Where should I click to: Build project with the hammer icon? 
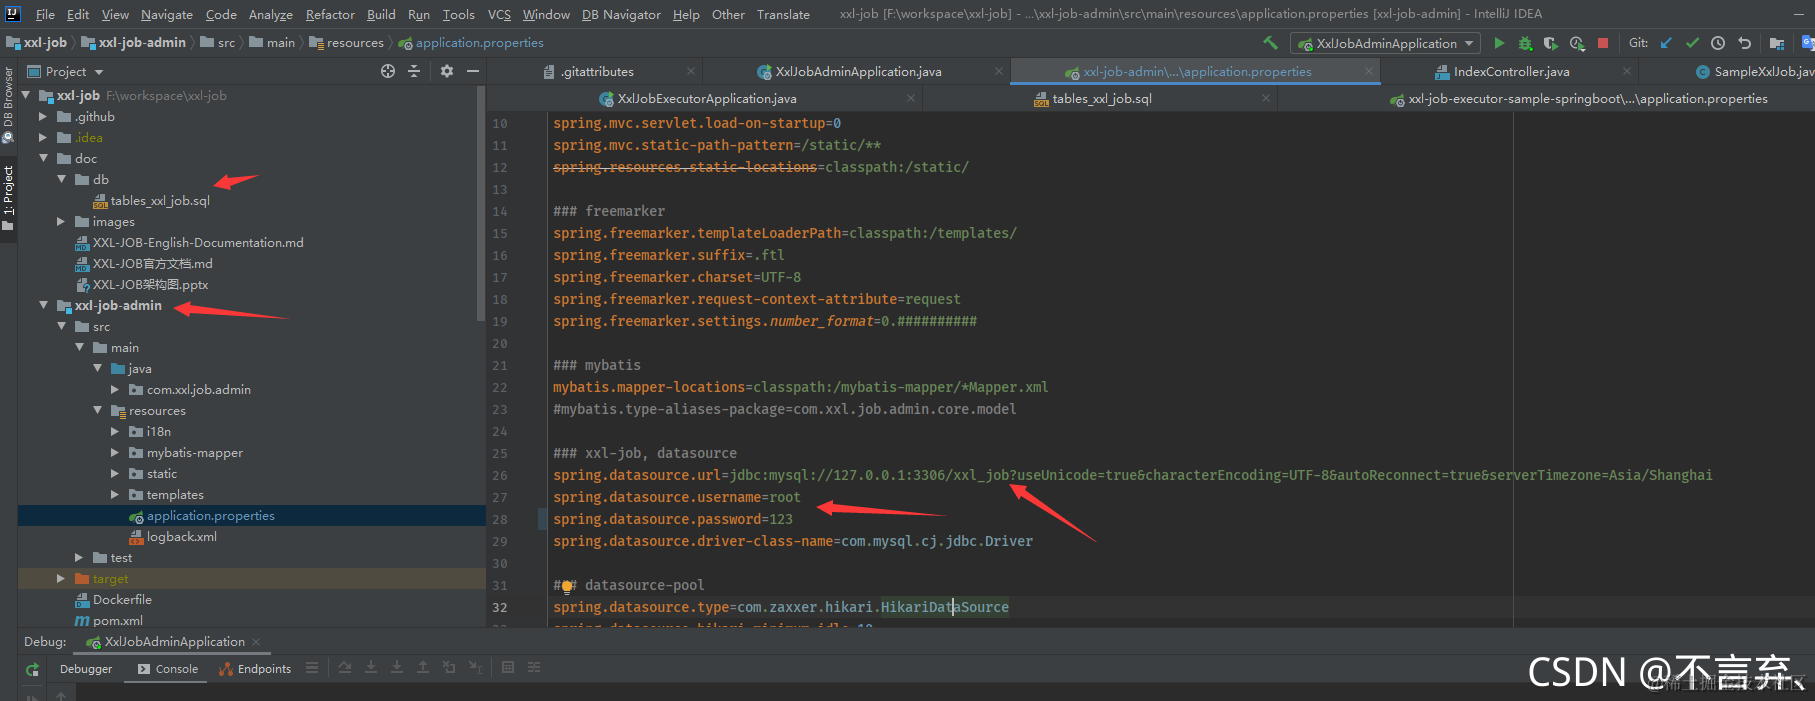[1271, 43]
